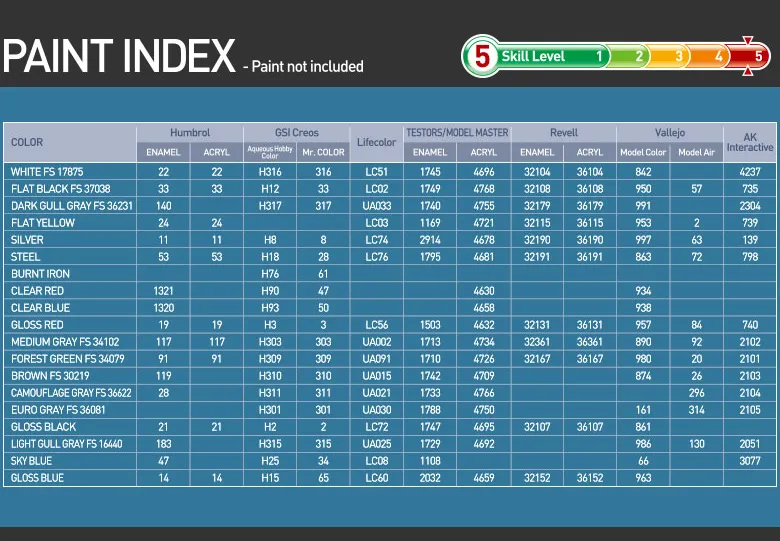Click the TESTORS/MODEL MASTER header
780x541 pixels.
(457, 133)
